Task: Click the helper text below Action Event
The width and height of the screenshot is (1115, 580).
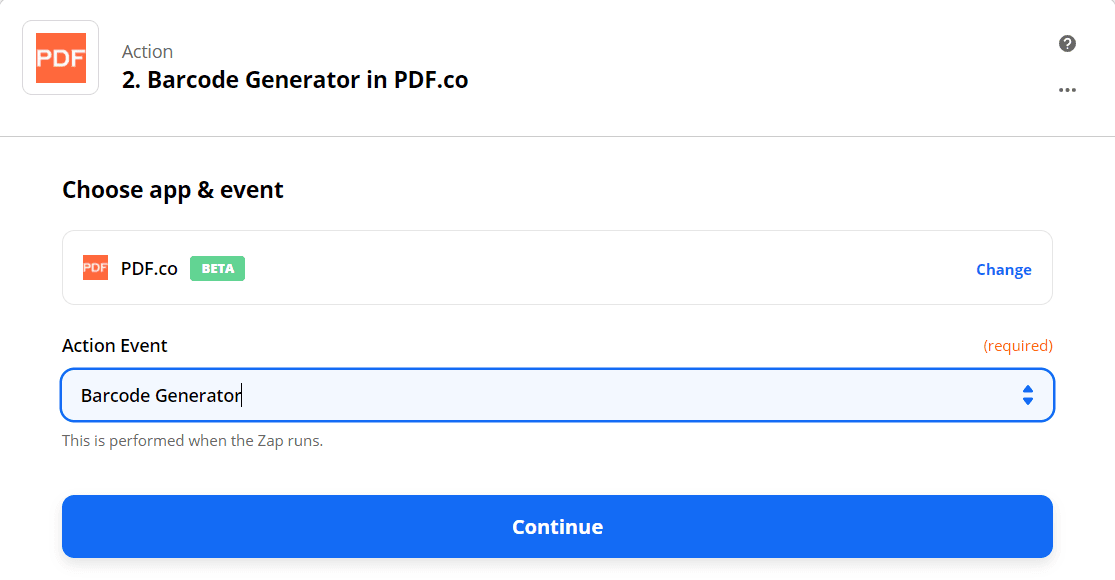Action: (192, 440)
